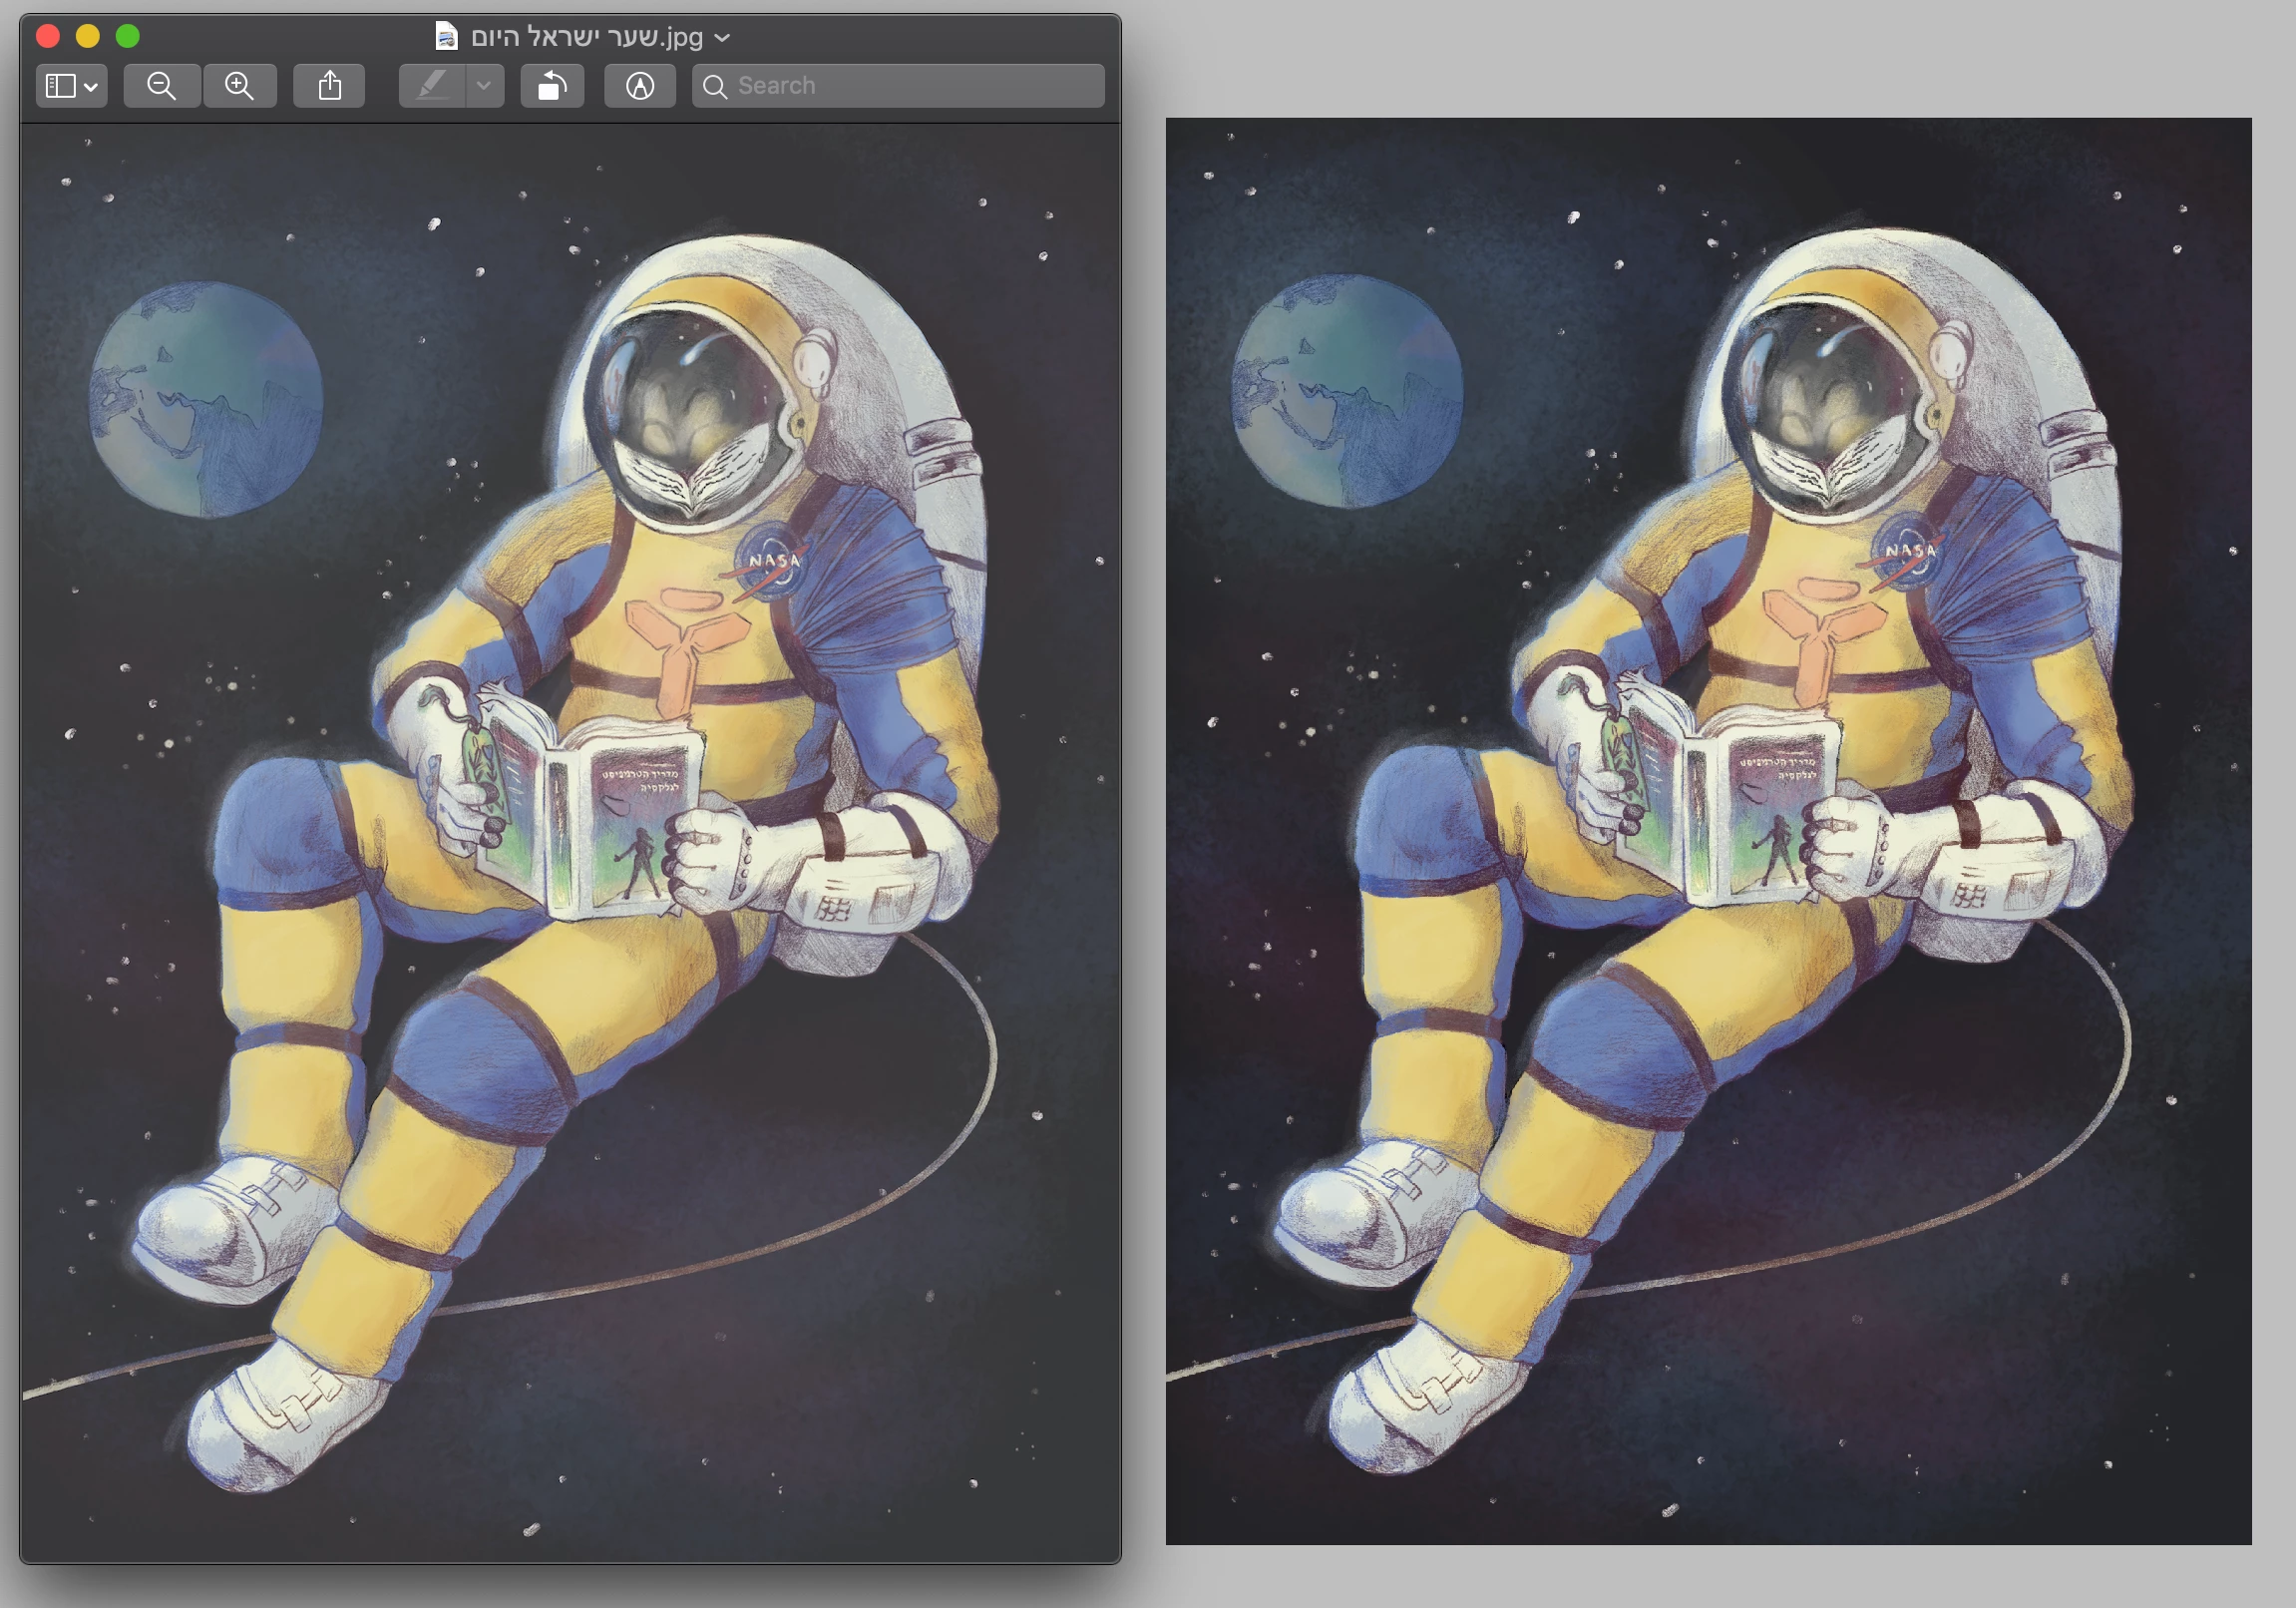Close the Preview window with the red button
This screenshot has width=2296, height=1608.
48,37
